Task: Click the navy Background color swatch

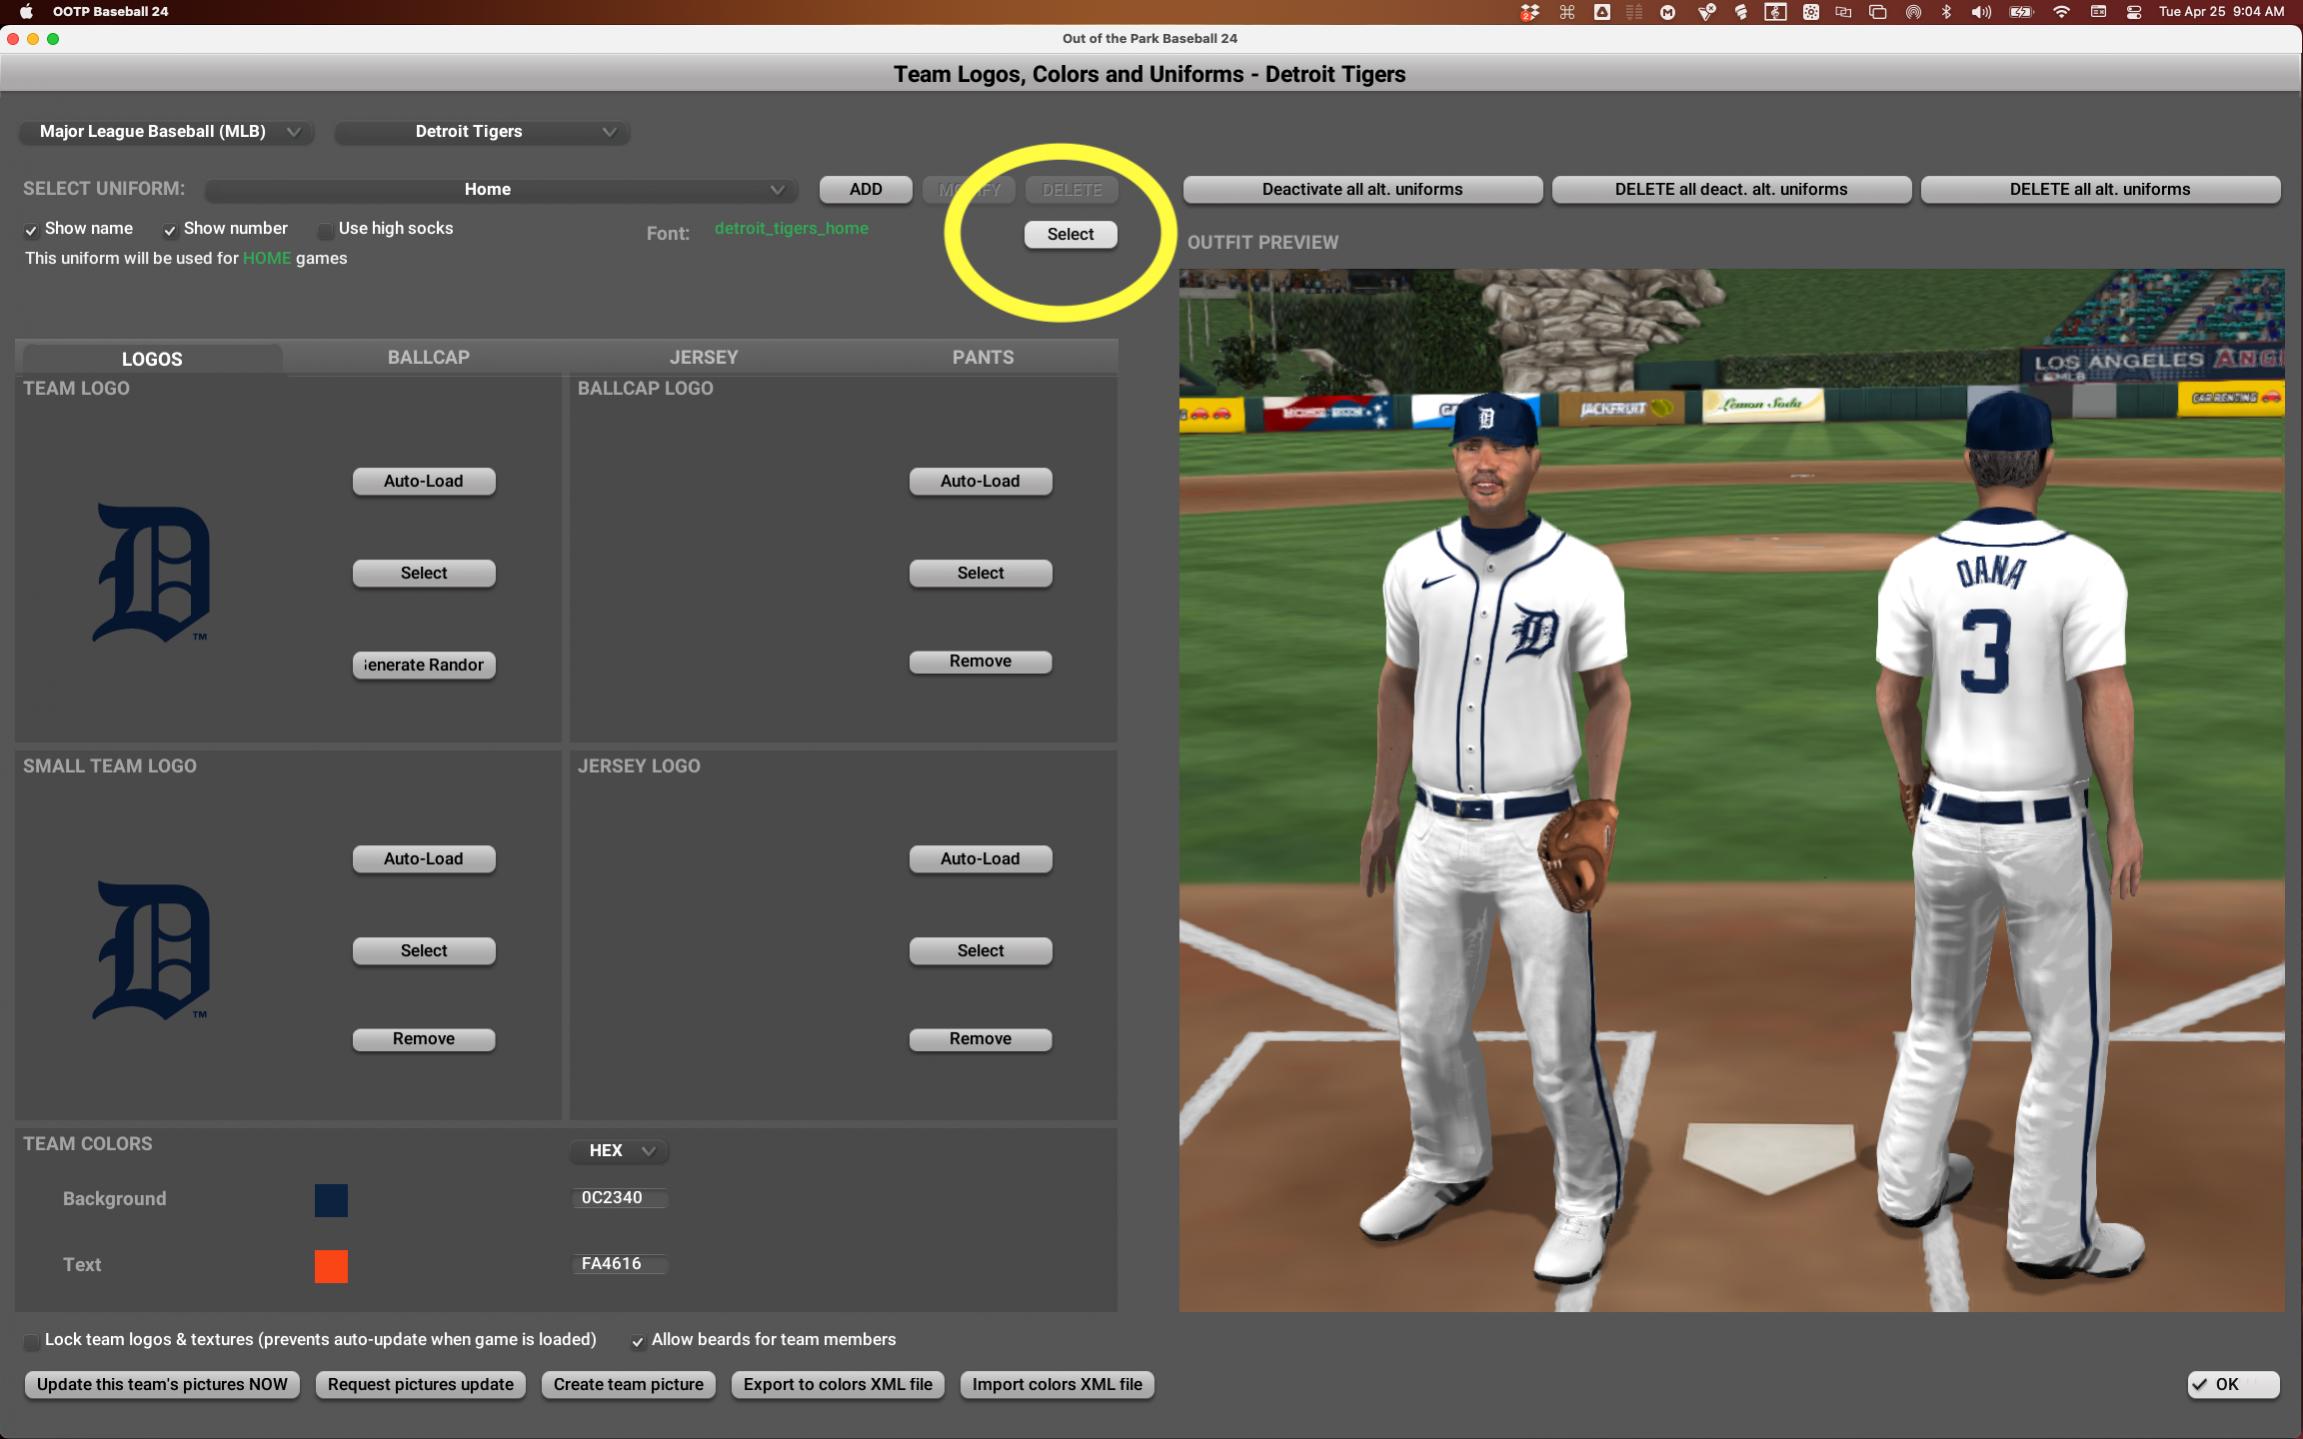Action: tap(331, 1200)
